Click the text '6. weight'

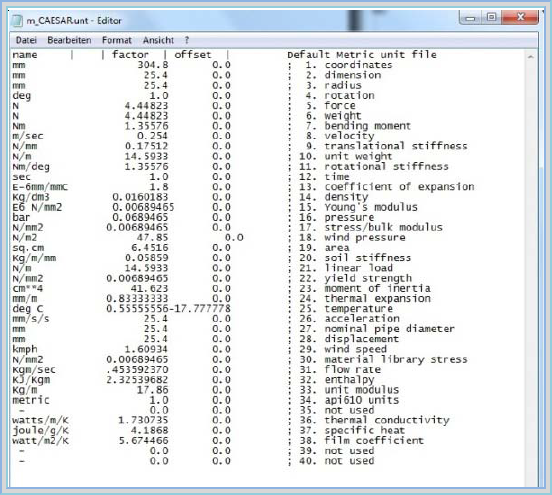[x=333, y=116]
